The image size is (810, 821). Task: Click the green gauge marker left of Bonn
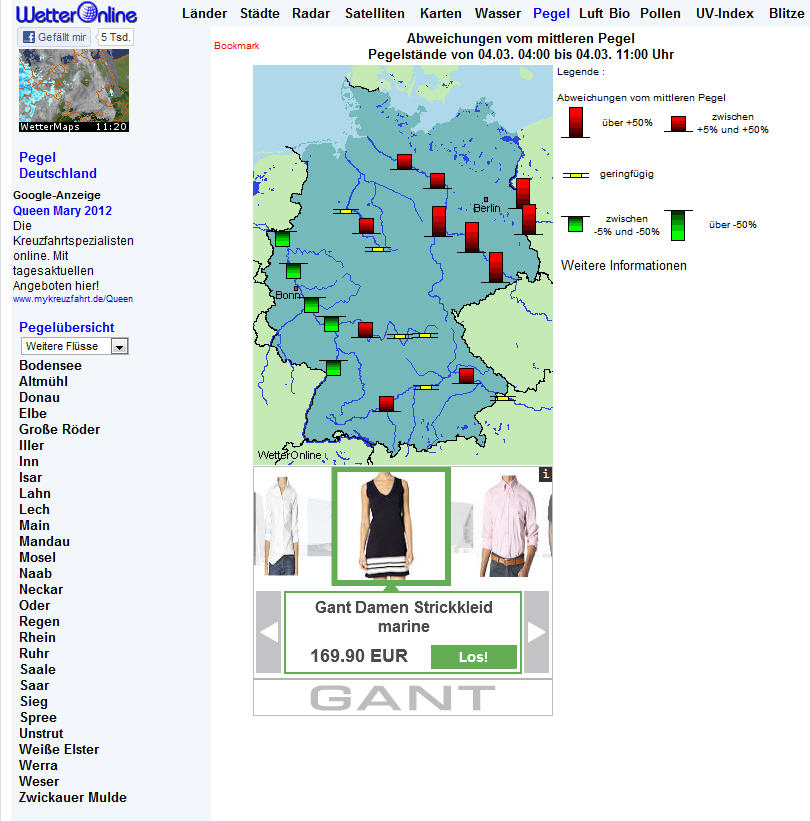click(293, 271)
